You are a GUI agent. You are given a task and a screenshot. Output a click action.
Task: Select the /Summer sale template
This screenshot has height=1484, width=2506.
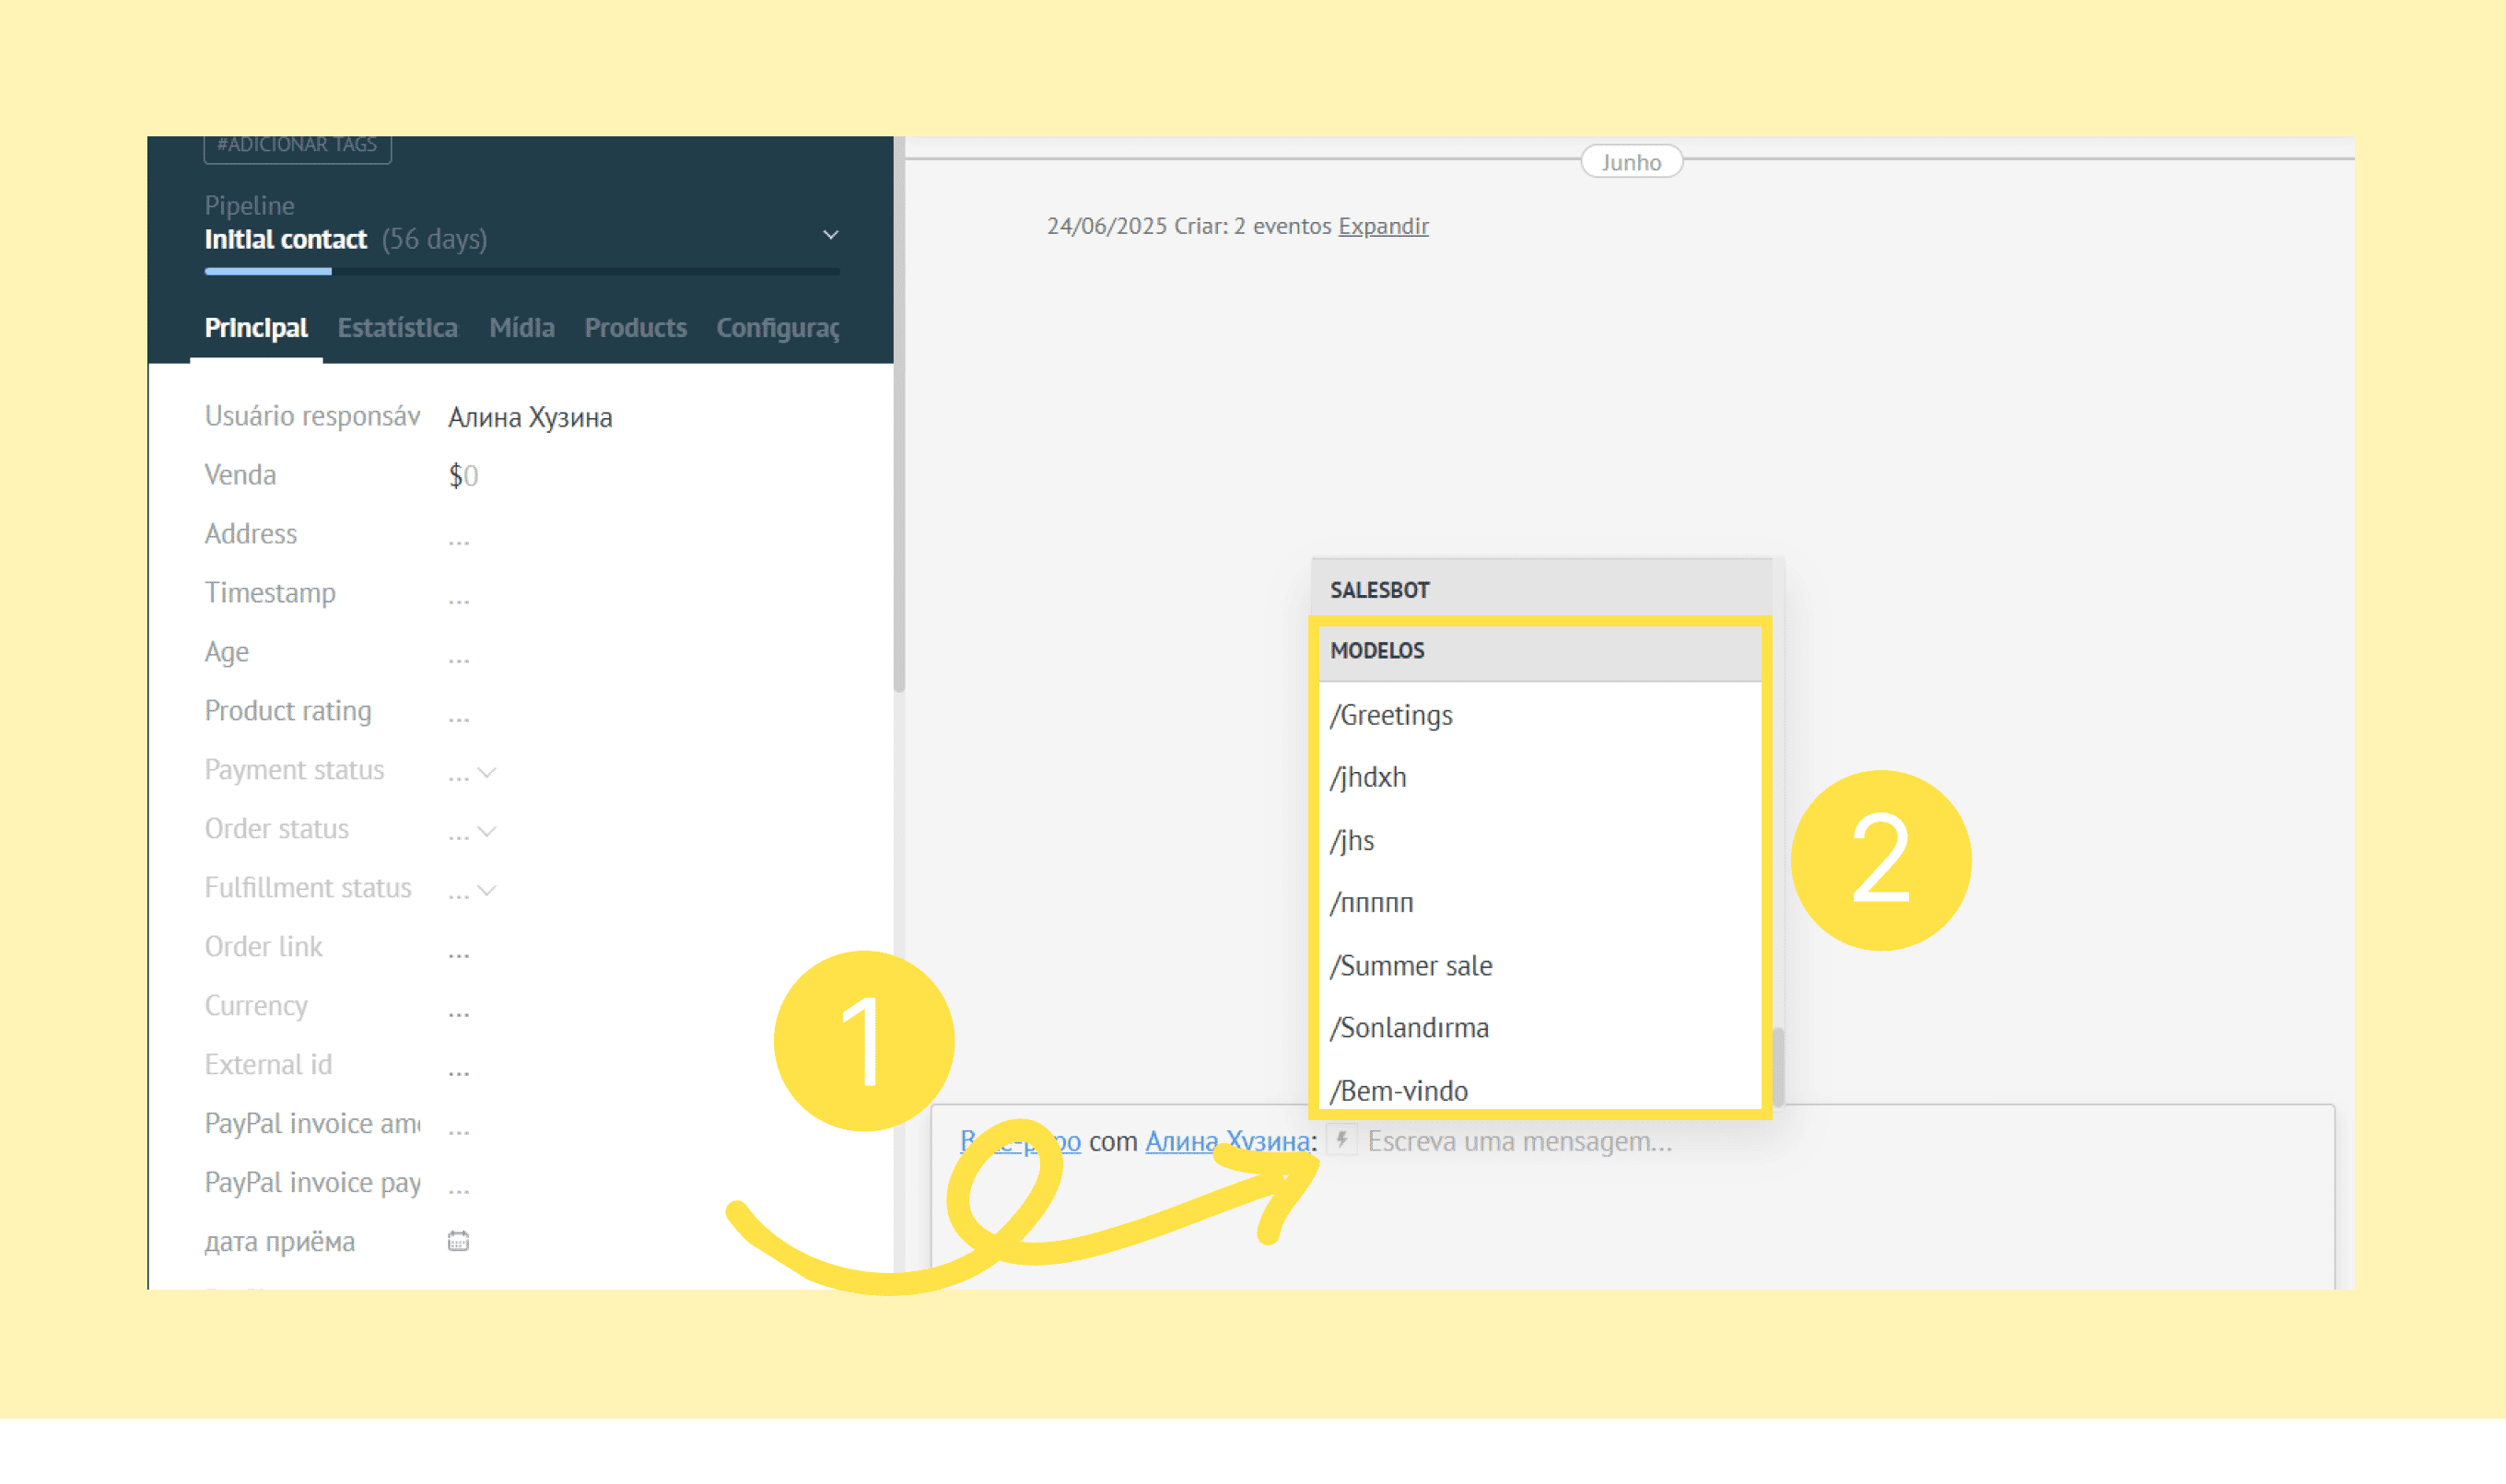(1411, 966)
